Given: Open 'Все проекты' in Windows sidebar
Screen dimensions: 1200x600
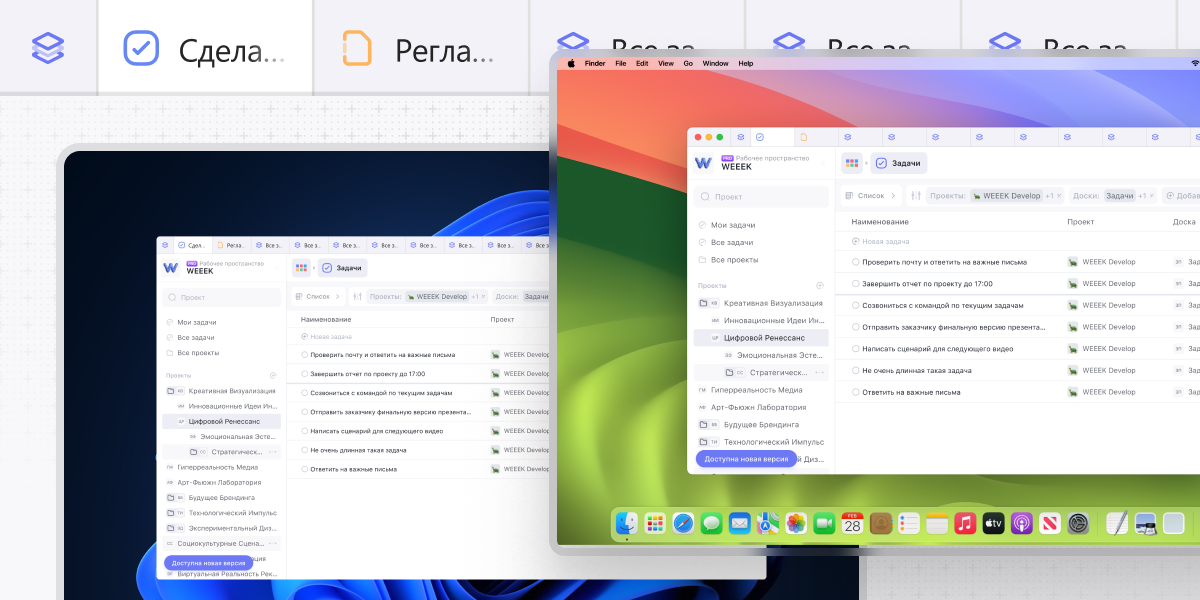Looking at the screenshot, I should pos(191,353).
